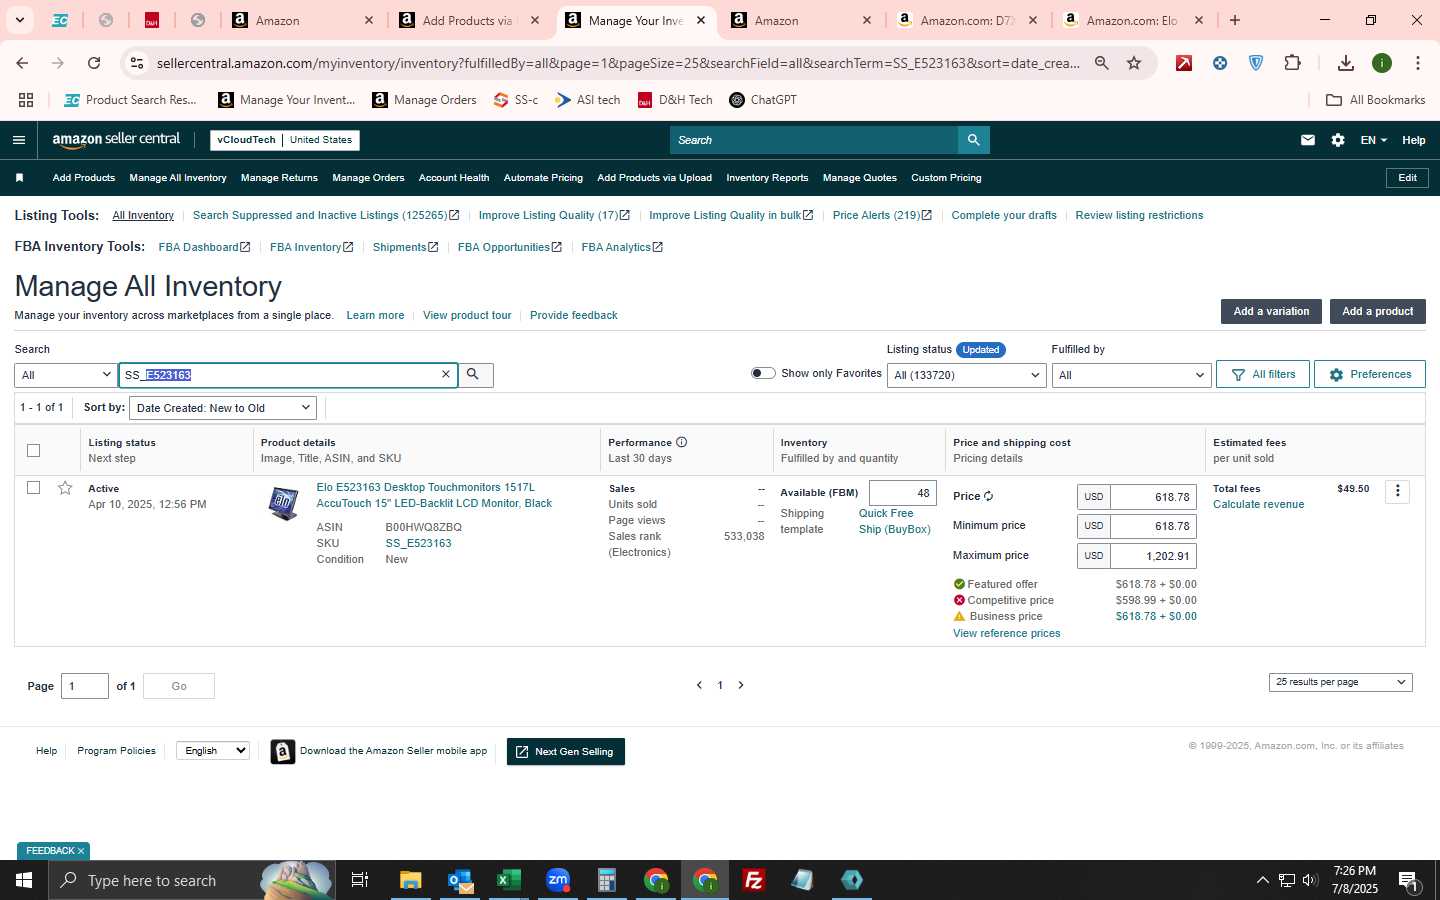Screen dimensions: 1440x900
Task: Open the Fulfilled by dropdown
Action: (x=1131, y=375)
